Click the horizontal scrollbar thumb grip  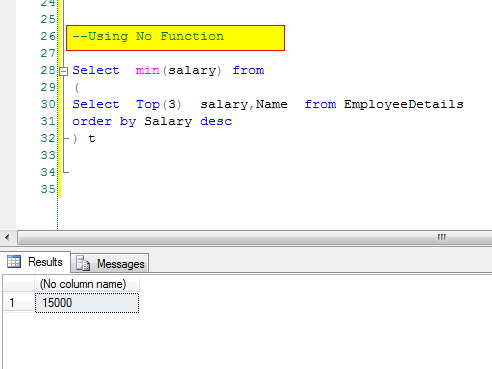(442, 237)
